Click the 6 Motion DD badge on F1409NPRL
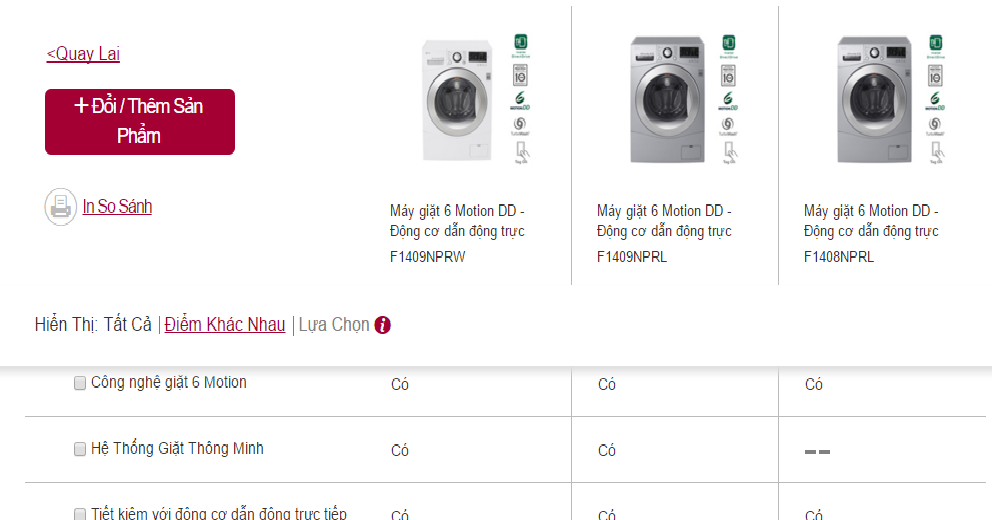992x520 pixels. pos(728,101)
